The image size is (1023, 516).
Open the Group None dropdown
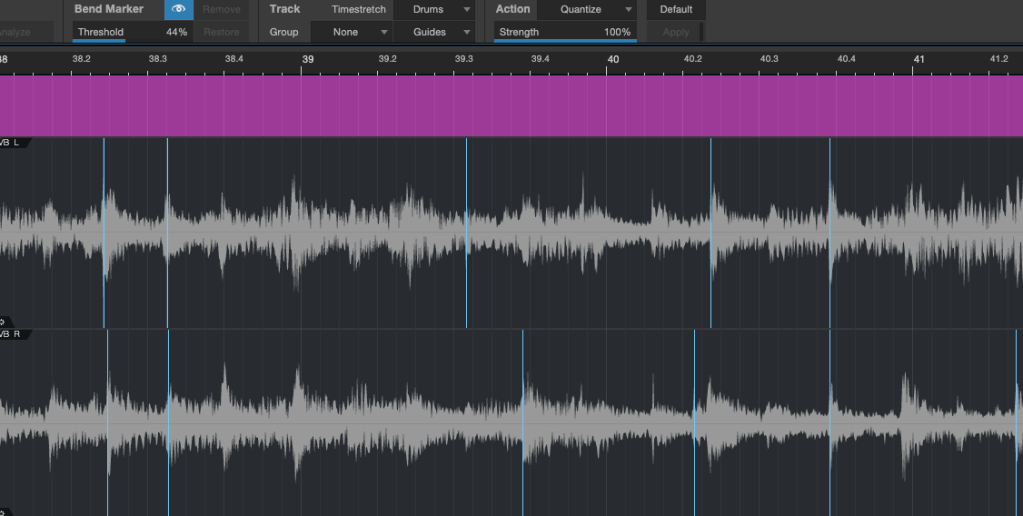click(x=360, y=32)
